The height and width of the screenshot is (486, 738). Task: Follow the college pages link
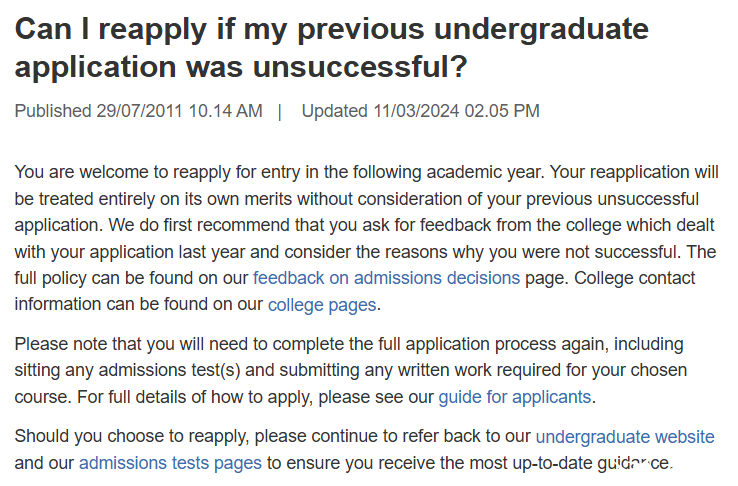pos(322,305)
